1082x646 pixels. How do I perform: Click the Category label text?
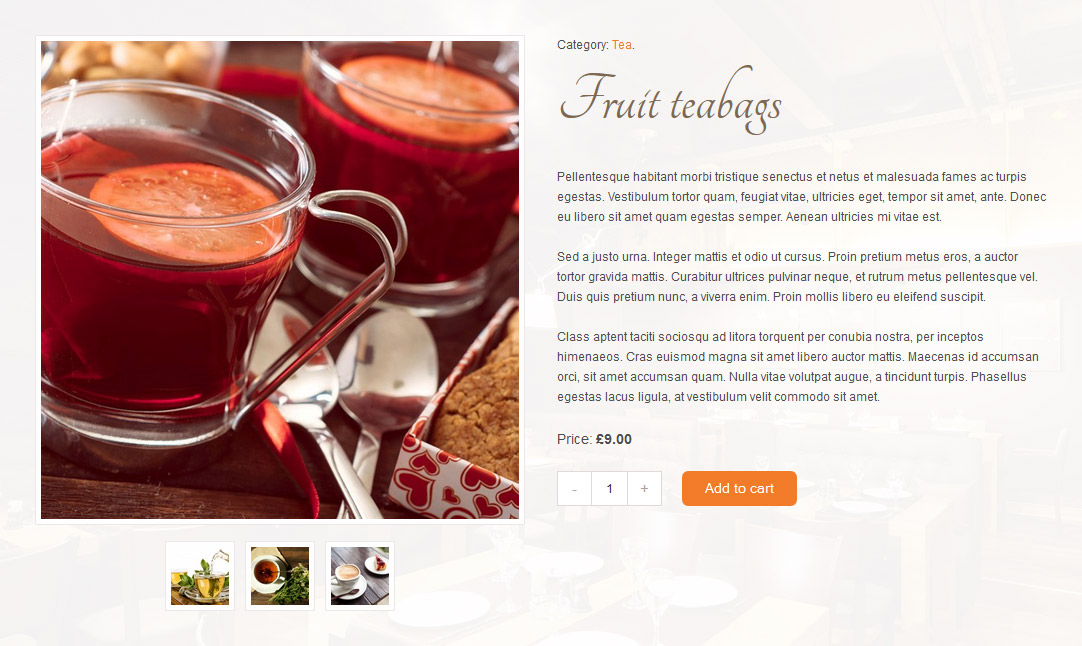tap(582, 45)
